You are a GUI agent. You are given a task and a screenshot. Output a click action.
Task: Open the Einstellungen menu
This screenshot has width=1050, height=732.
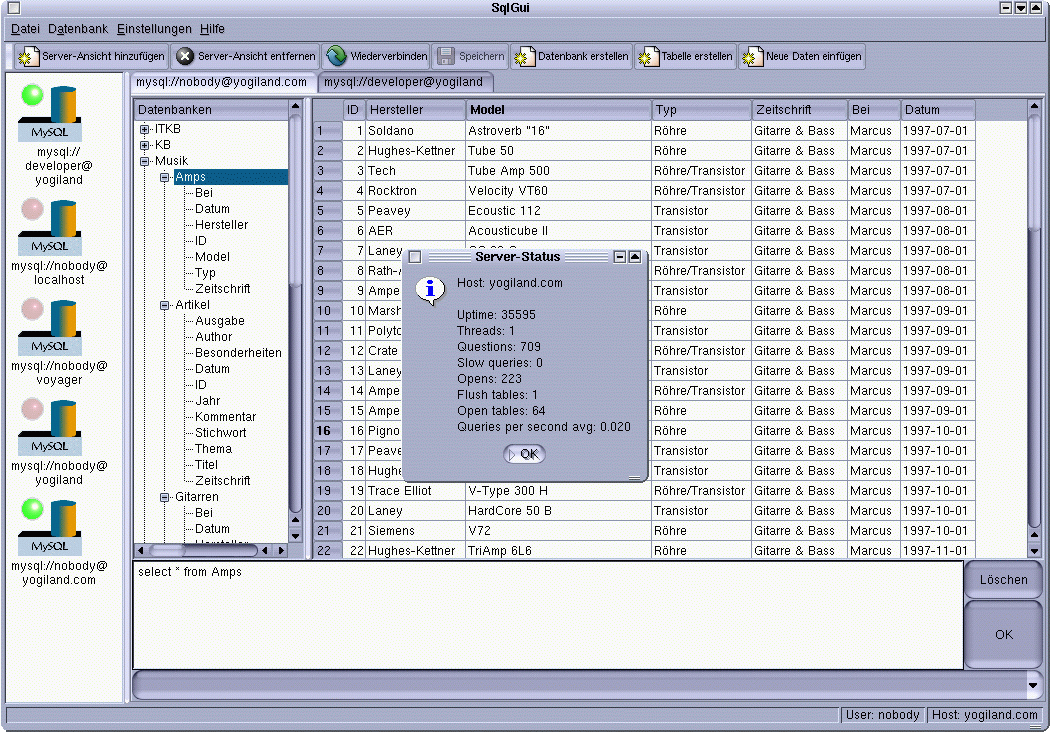(x=154, y=29)
